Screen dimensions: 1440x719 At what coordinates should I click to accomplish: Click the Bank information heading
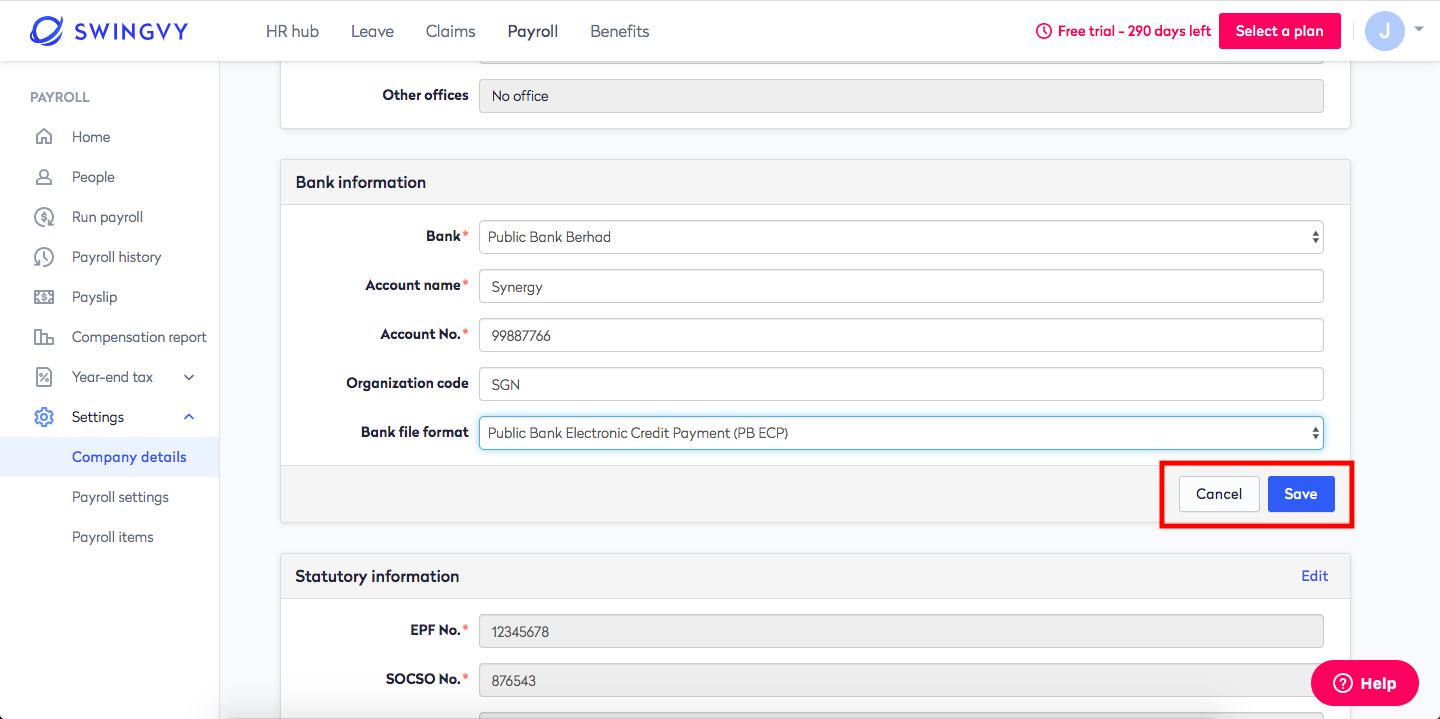(361, 182)
